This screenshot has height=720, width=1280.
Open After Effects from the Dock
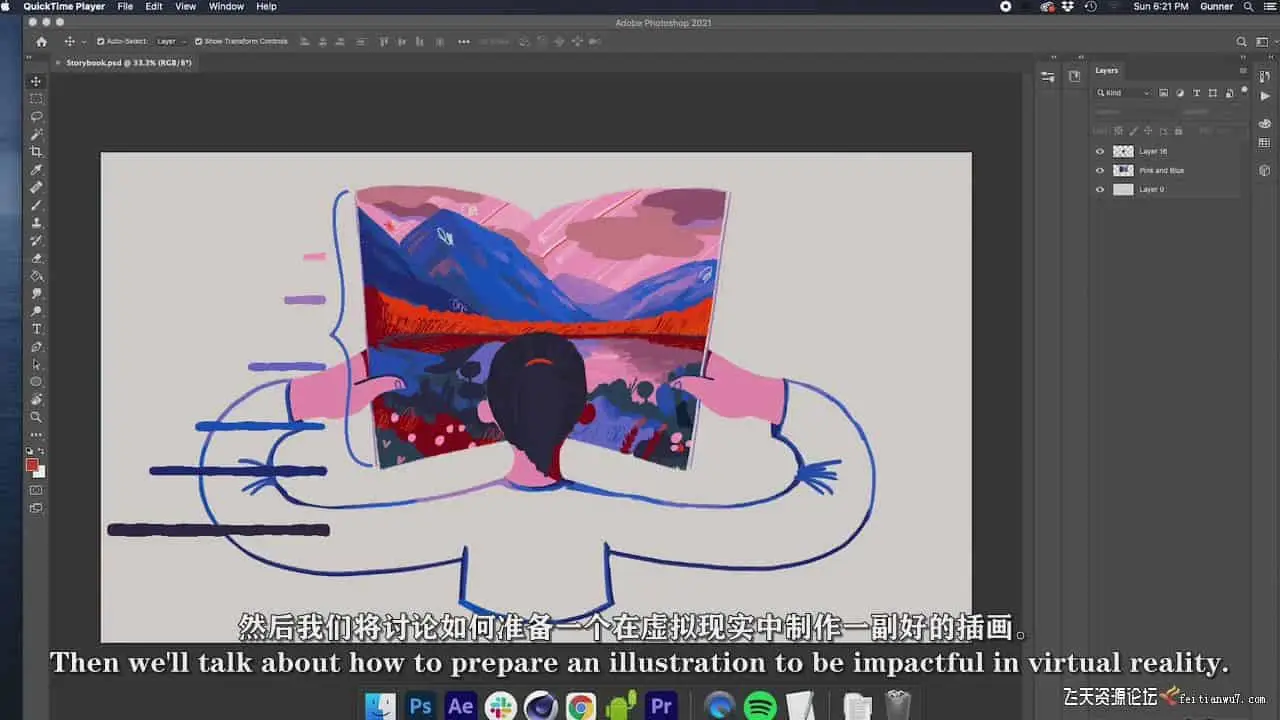point(461,706)
